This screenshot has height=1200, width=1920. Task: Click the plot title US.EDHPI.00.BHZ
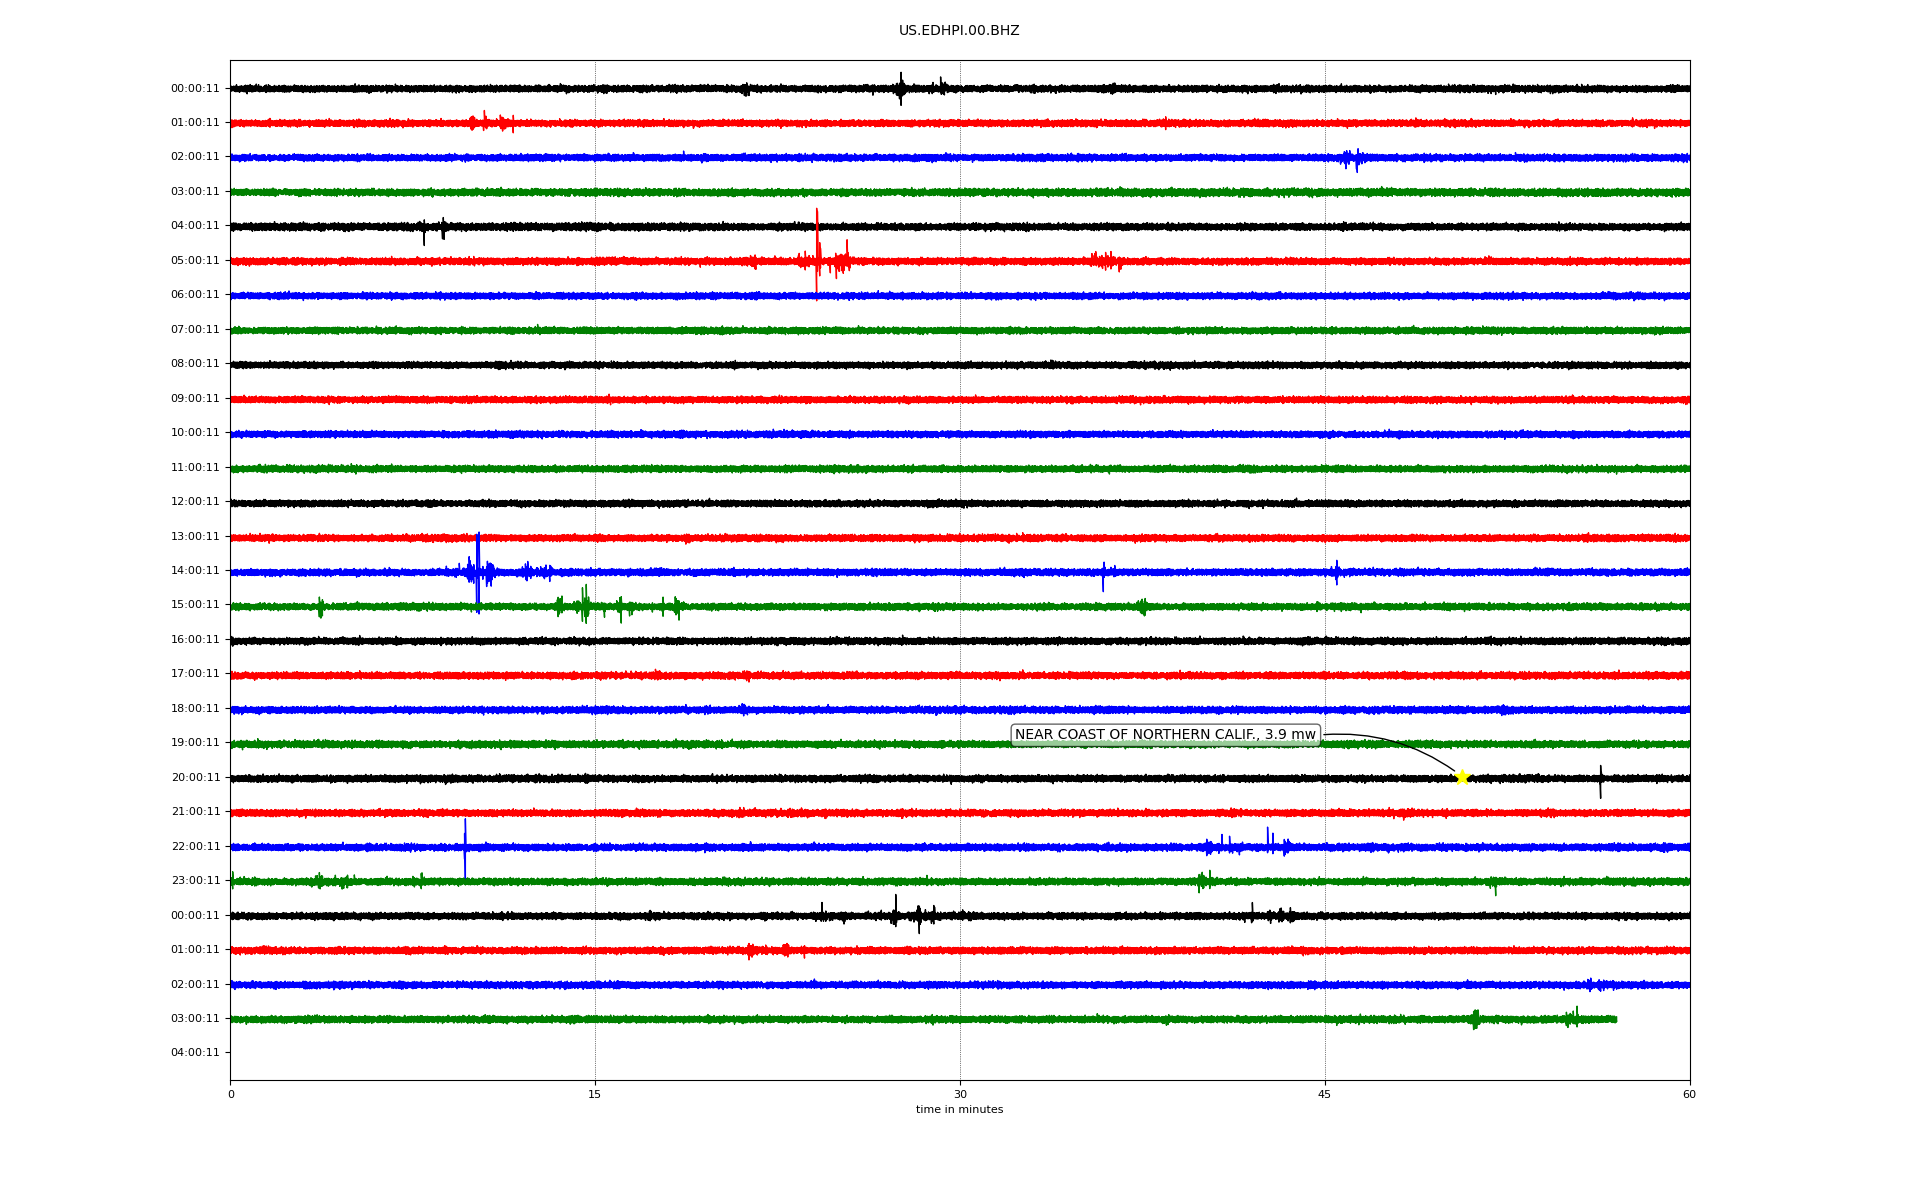click(x=959, y=31)
